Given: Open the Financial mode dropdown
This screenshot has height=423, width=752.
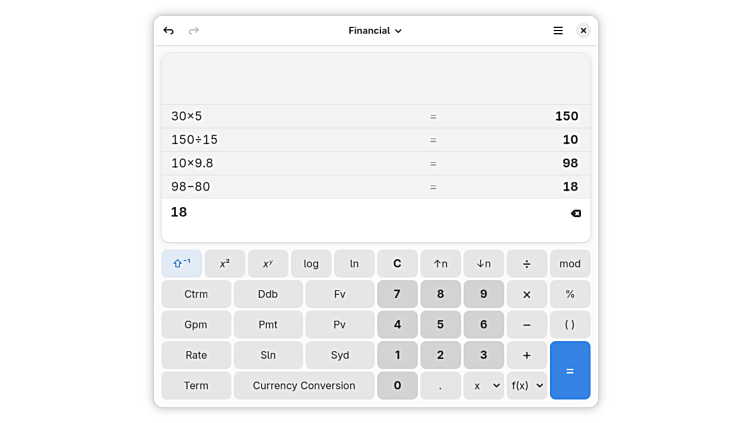Looking at the screenshot, I should pos(375,31).
